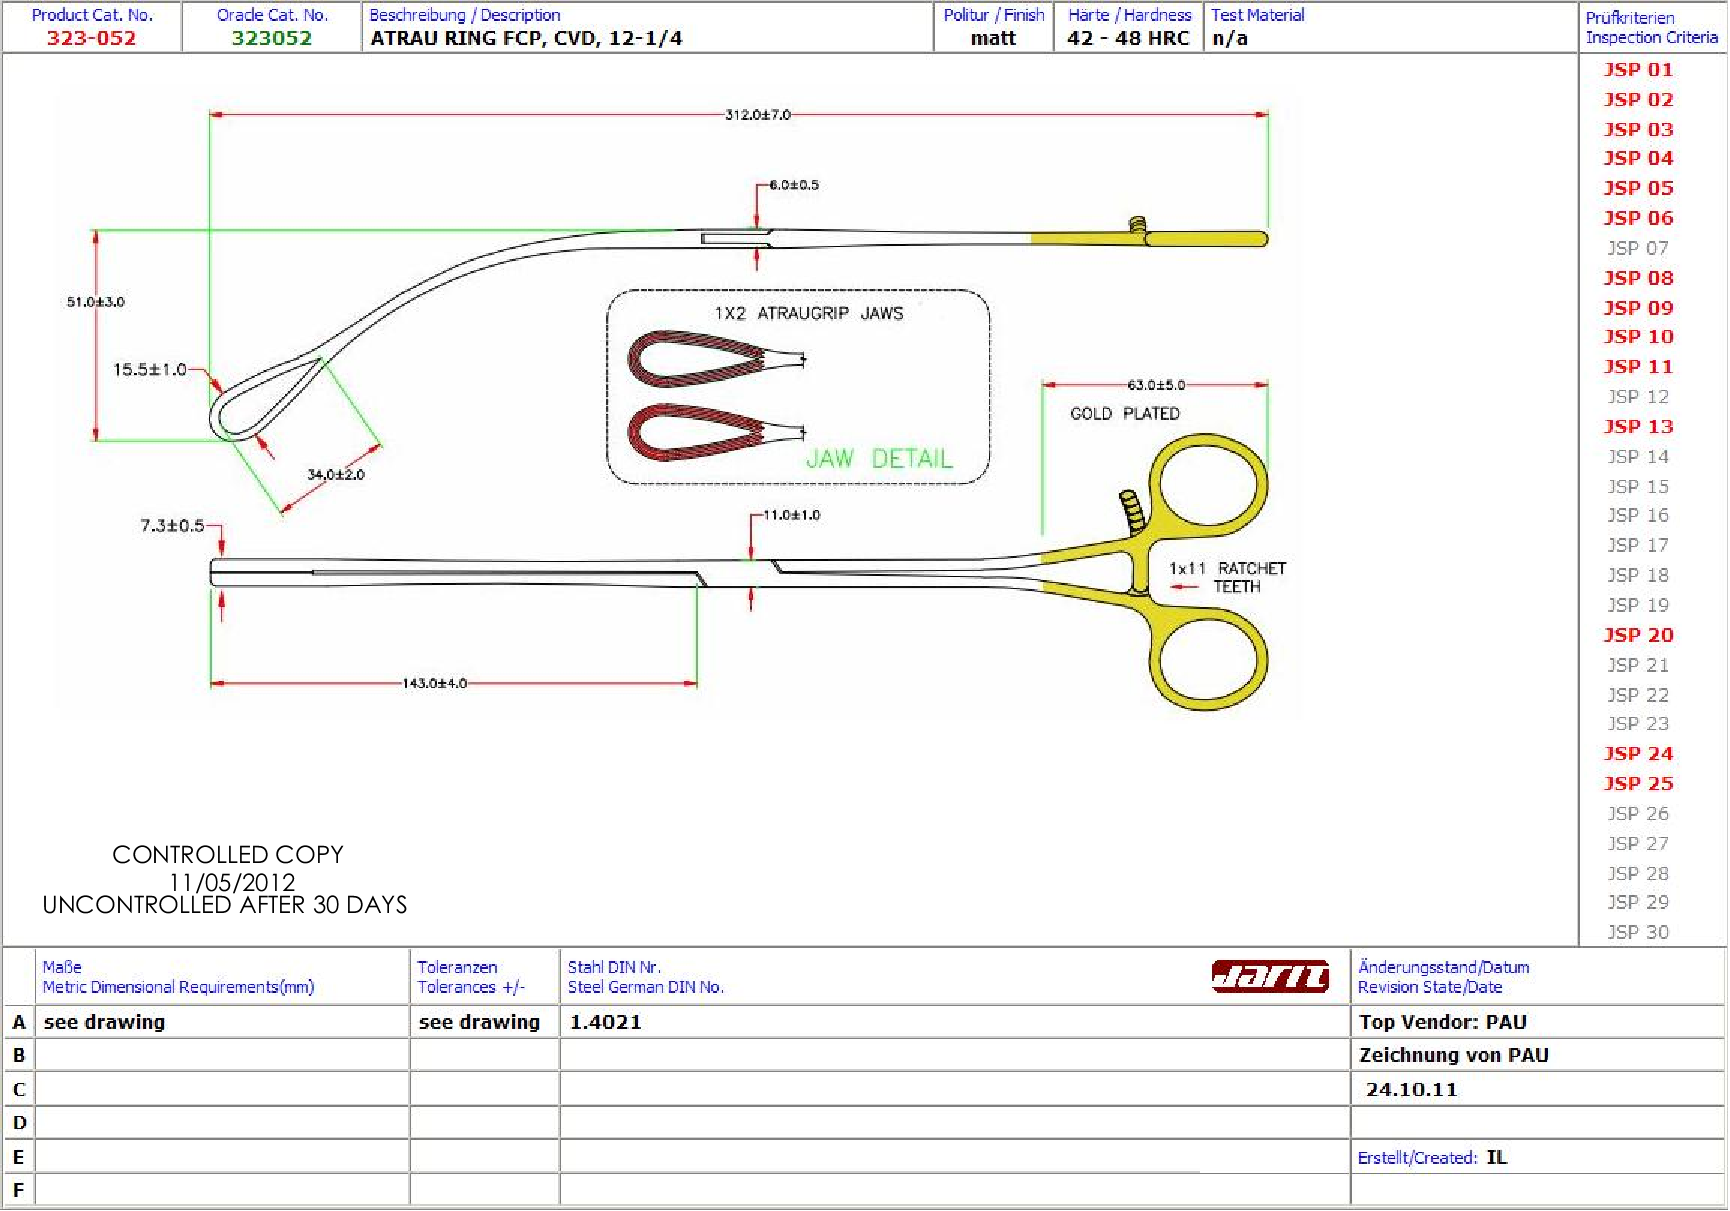
Task: Click the Jarit logo
Action: 1270,976
